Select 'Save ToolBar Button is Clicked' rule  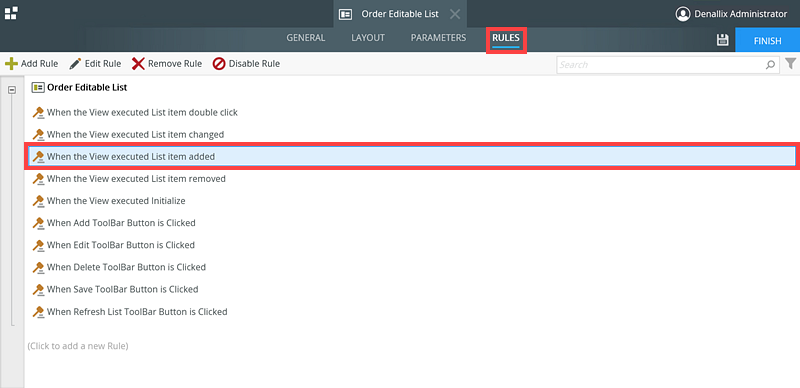coord(115,289)
